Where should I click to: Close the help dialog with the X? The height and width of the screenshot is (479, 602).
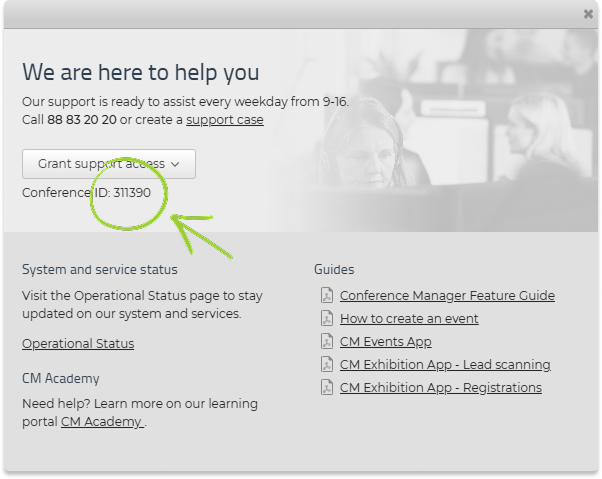[588, 14]
